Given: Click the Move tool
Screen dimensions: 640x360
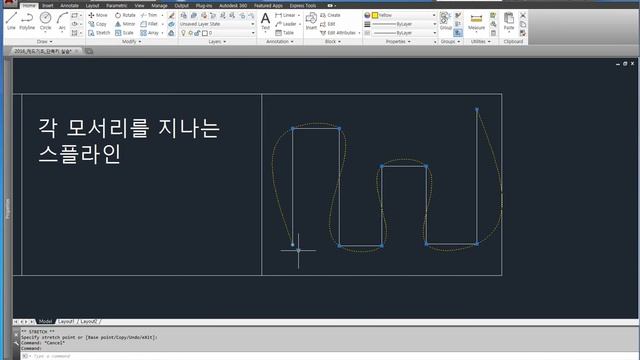Looking at the screenshot, I should coord(98,15).
